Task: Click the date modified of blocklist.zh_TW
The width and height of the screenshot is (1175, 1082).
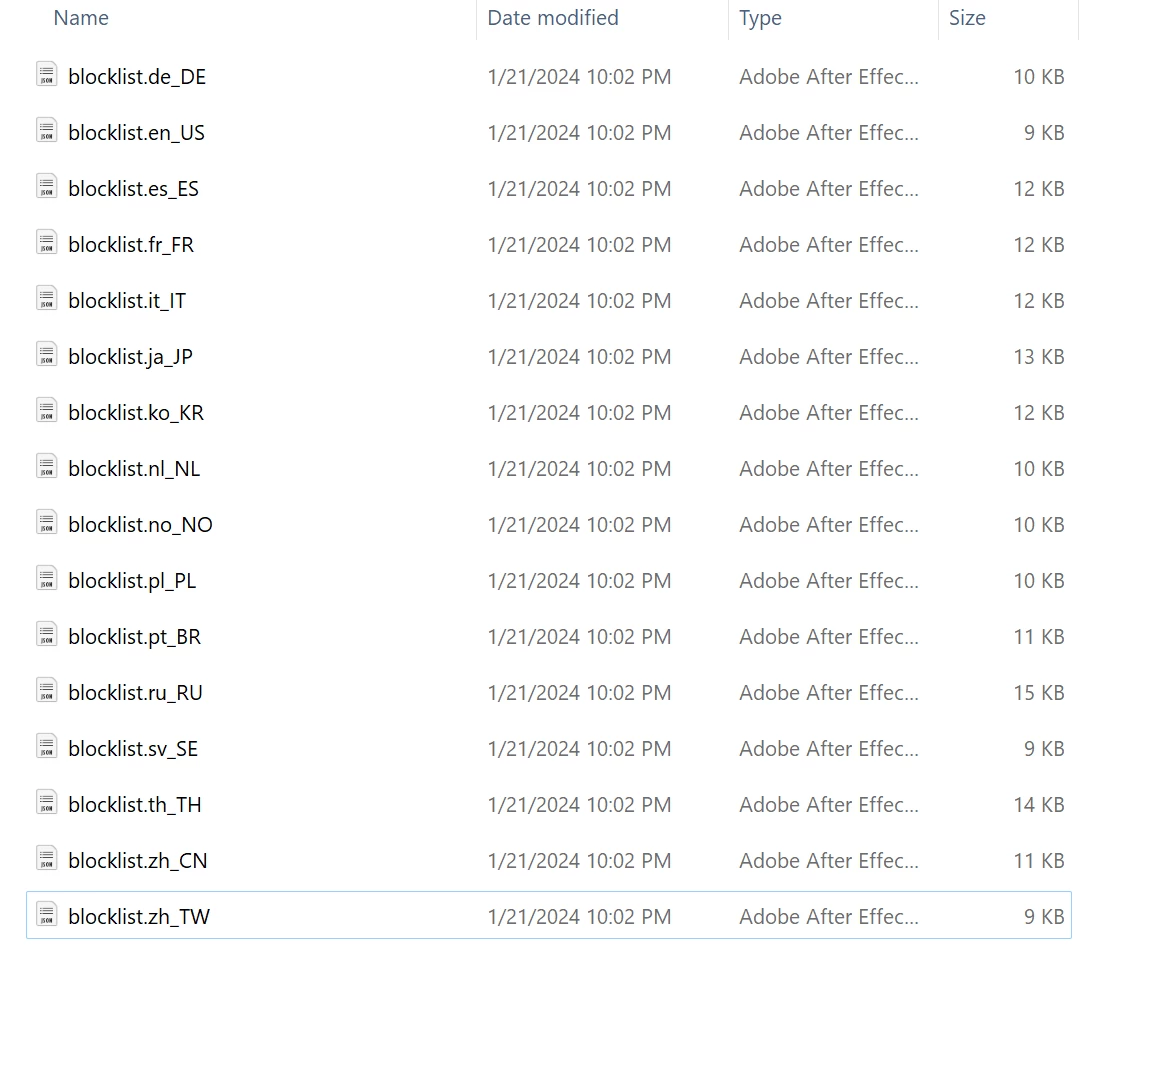Action: pyautogui.click(x=579, y=916)
